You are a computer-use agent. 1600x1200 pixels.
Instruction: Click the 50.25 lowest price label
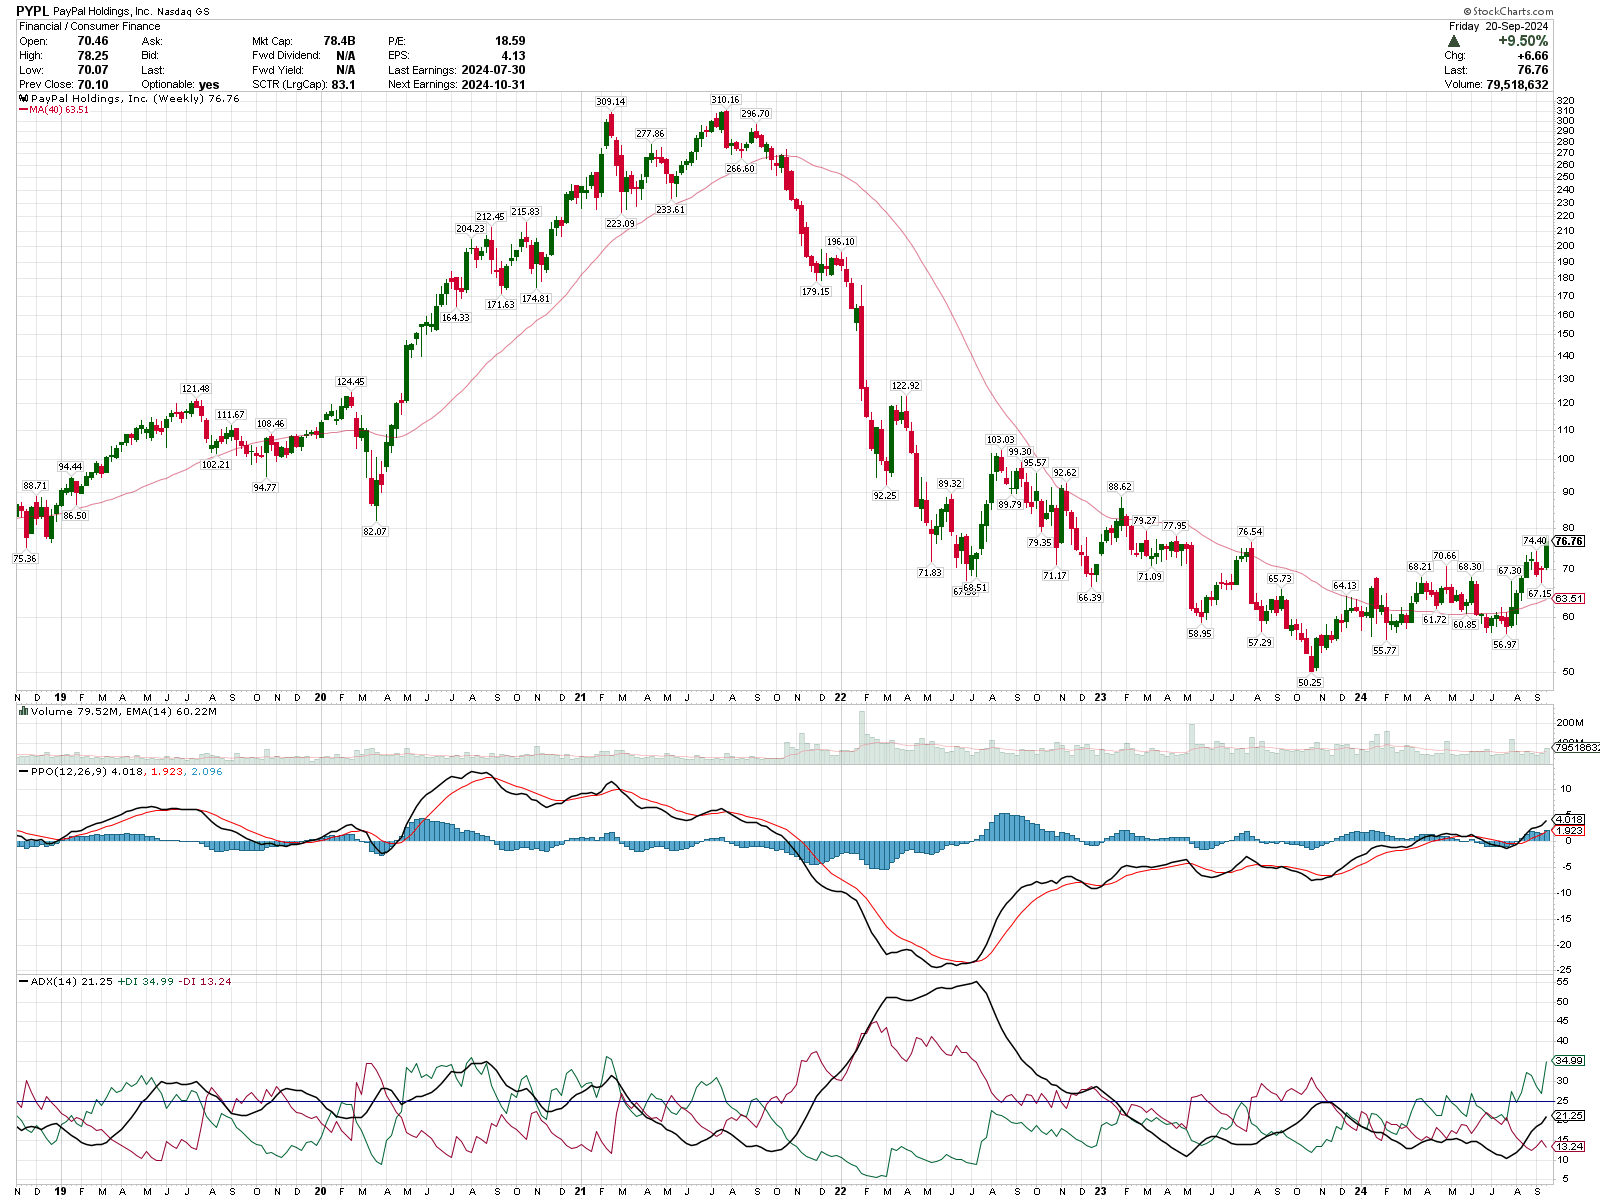pos(1309,683)
